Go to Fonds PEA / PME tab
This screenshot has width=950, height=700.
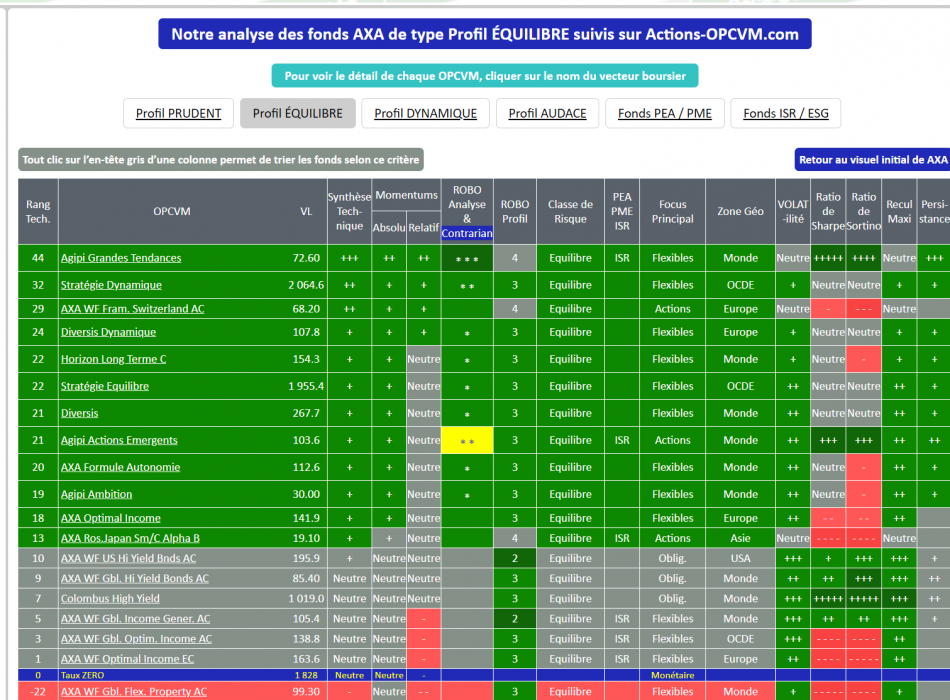tap(665, 113)
